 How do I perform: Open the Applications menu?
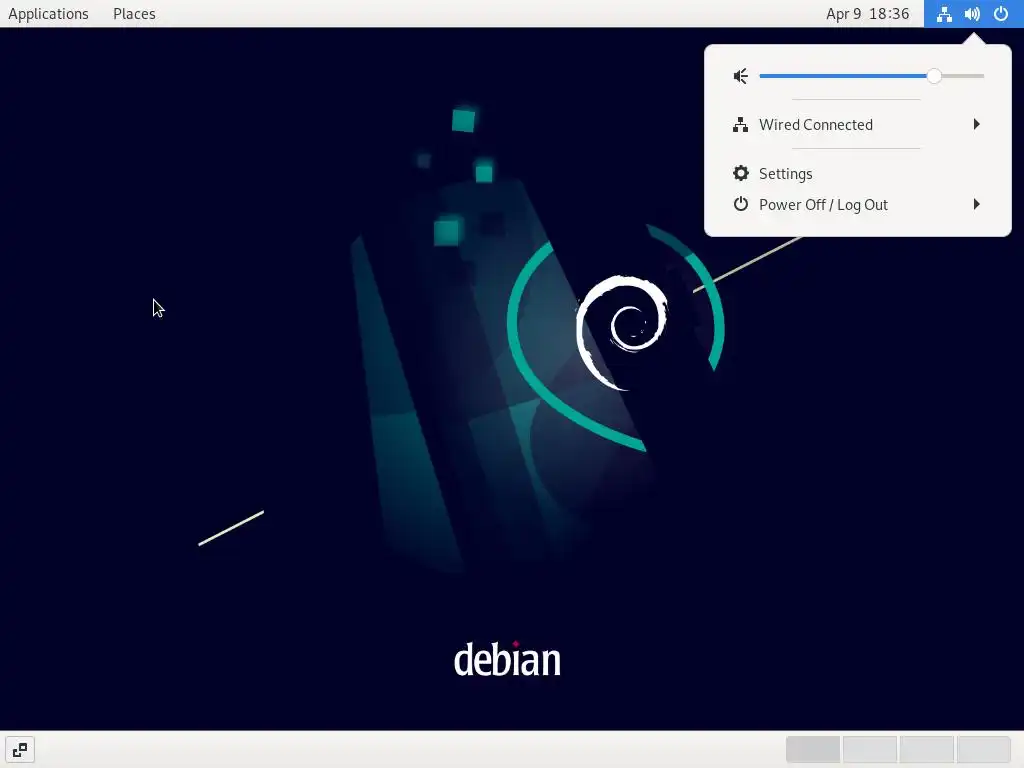[x=48, y=14]
